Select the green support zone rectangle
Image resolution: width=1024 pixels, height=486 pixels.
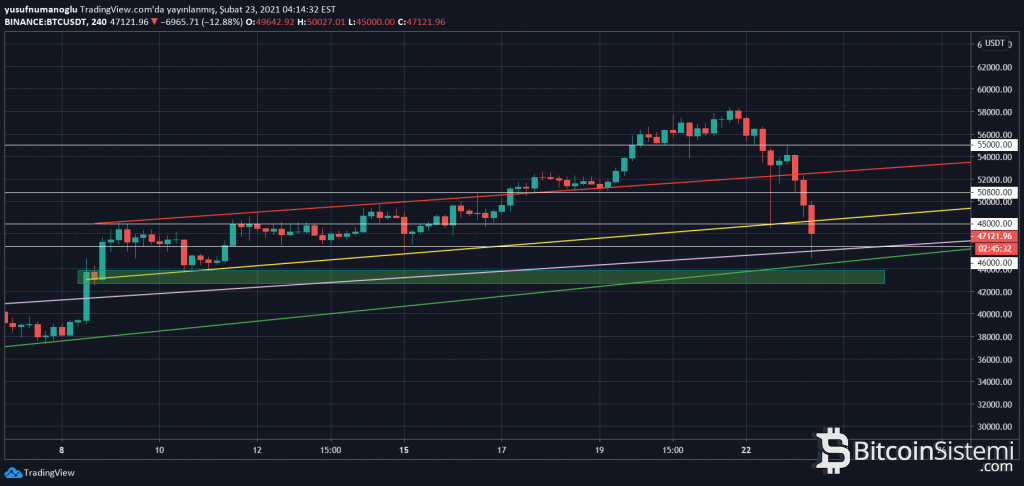481,277
